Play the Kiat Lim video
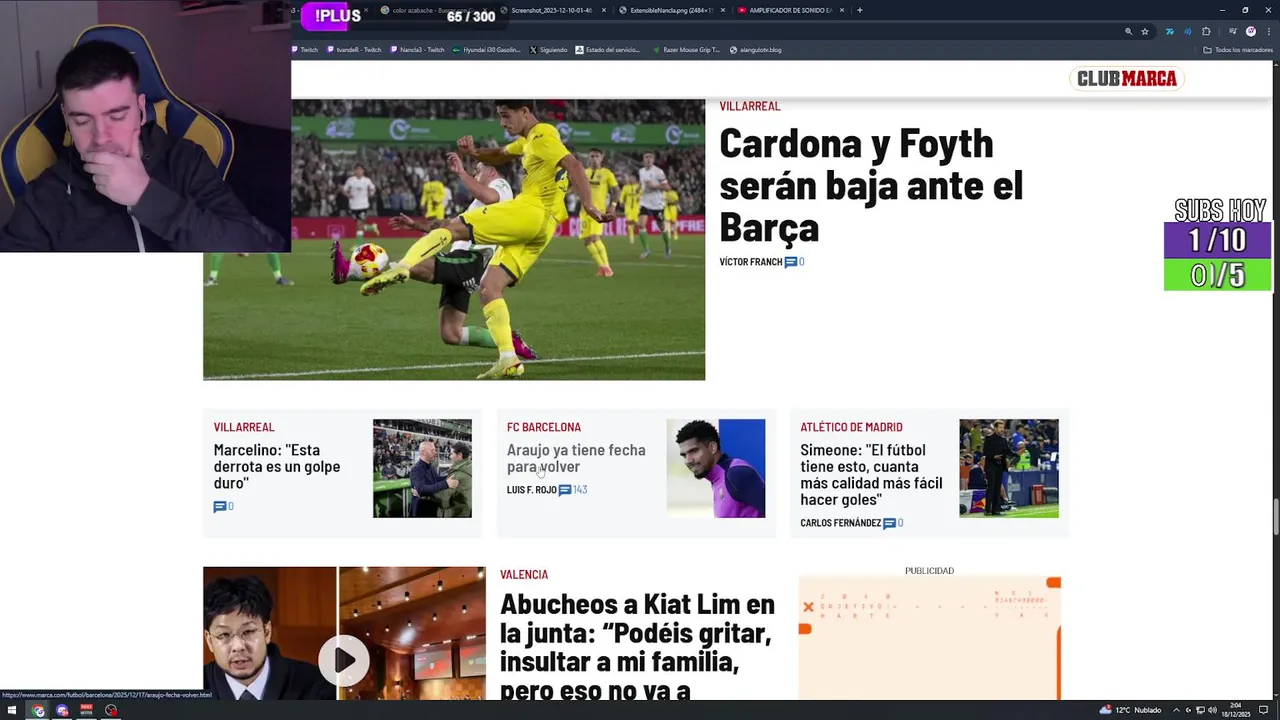The image size is (1280, 720). tap(343, 660)
